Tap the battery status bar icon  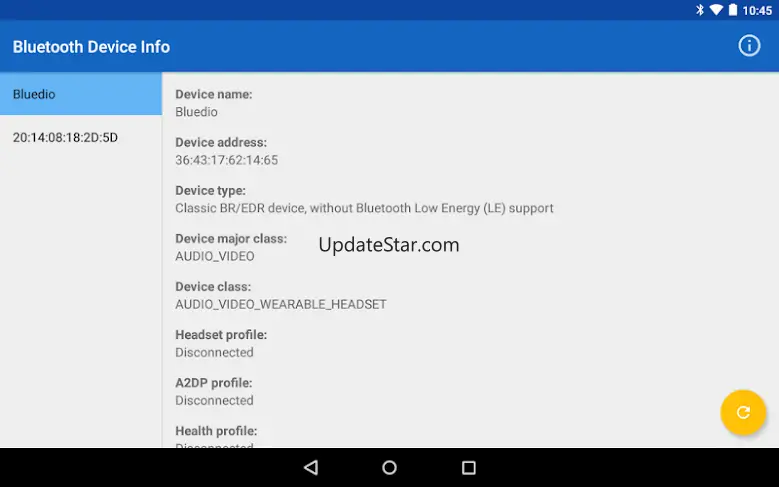(733, 10)
